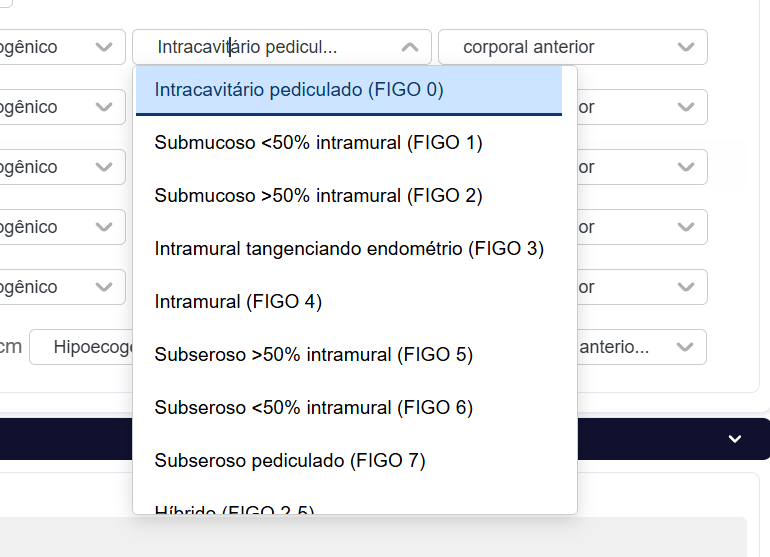
Task: Open third row echogenicity dropdown chevron
Action: point(104,167)
